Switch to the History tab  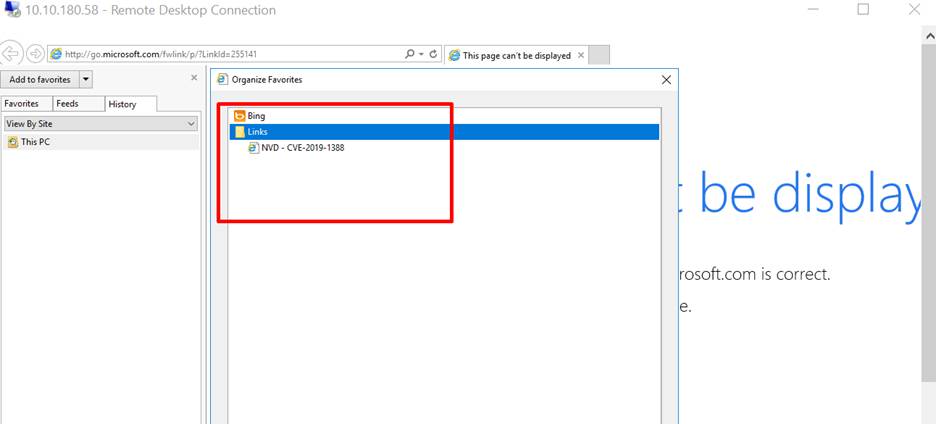coord(122,104)
